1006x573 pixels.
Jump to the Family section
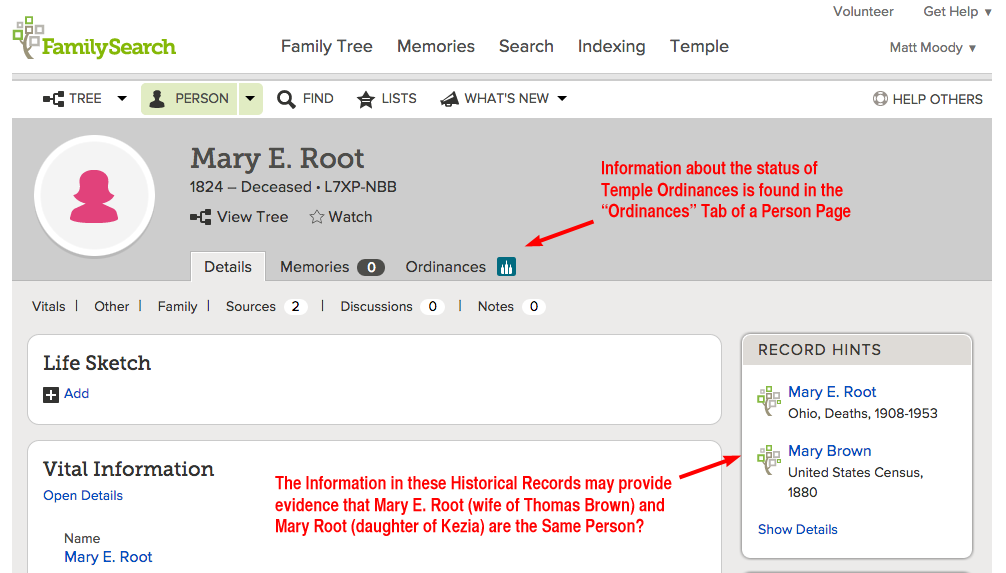(x=178, y=307)
